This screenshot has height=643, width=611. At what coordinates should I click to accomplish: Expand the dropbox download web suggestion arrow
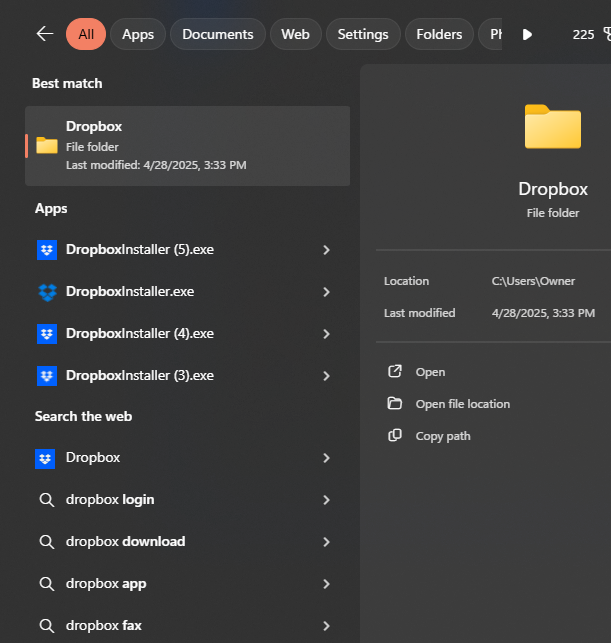(x=326, y=542)
